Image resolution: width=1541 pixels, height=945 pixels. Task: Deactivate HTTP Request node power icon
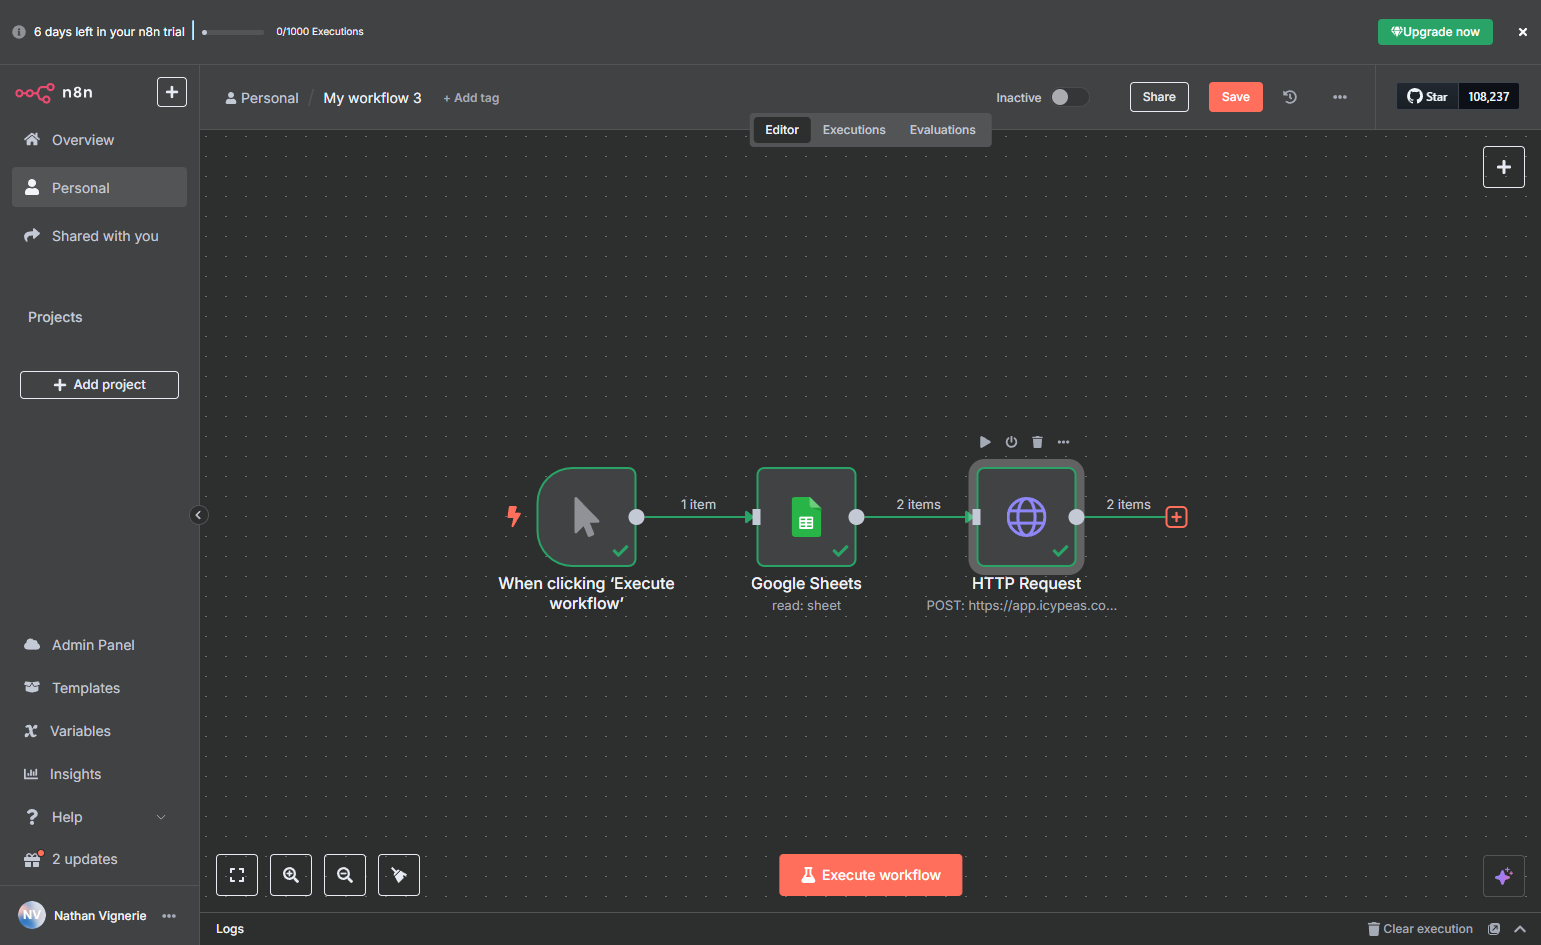pyautogui.click(x=1011, y=442)
